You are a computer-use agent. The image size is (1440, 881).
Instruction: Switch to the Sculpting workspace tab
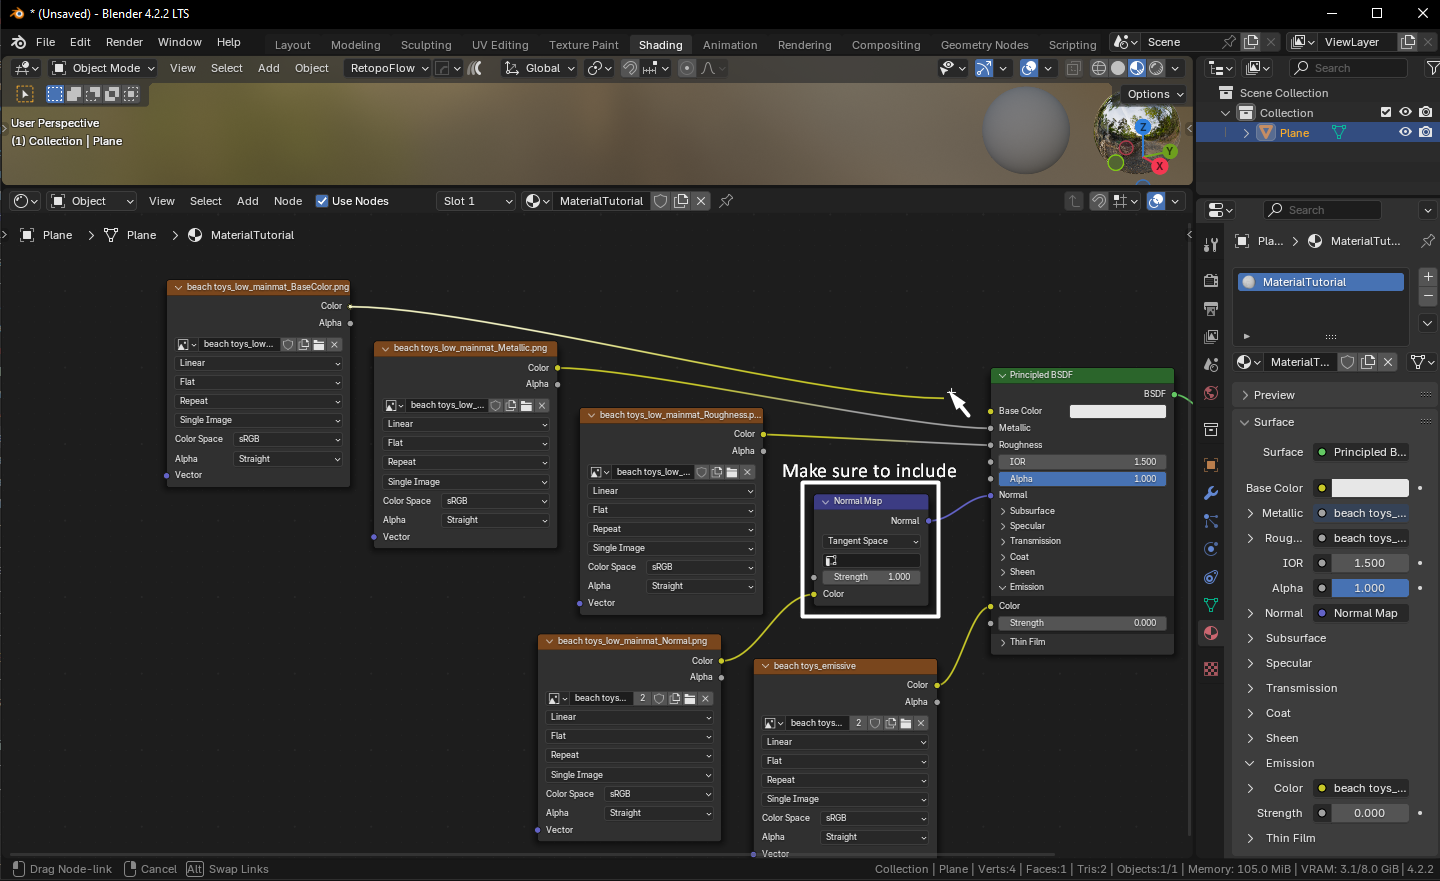tap(426, 45)
